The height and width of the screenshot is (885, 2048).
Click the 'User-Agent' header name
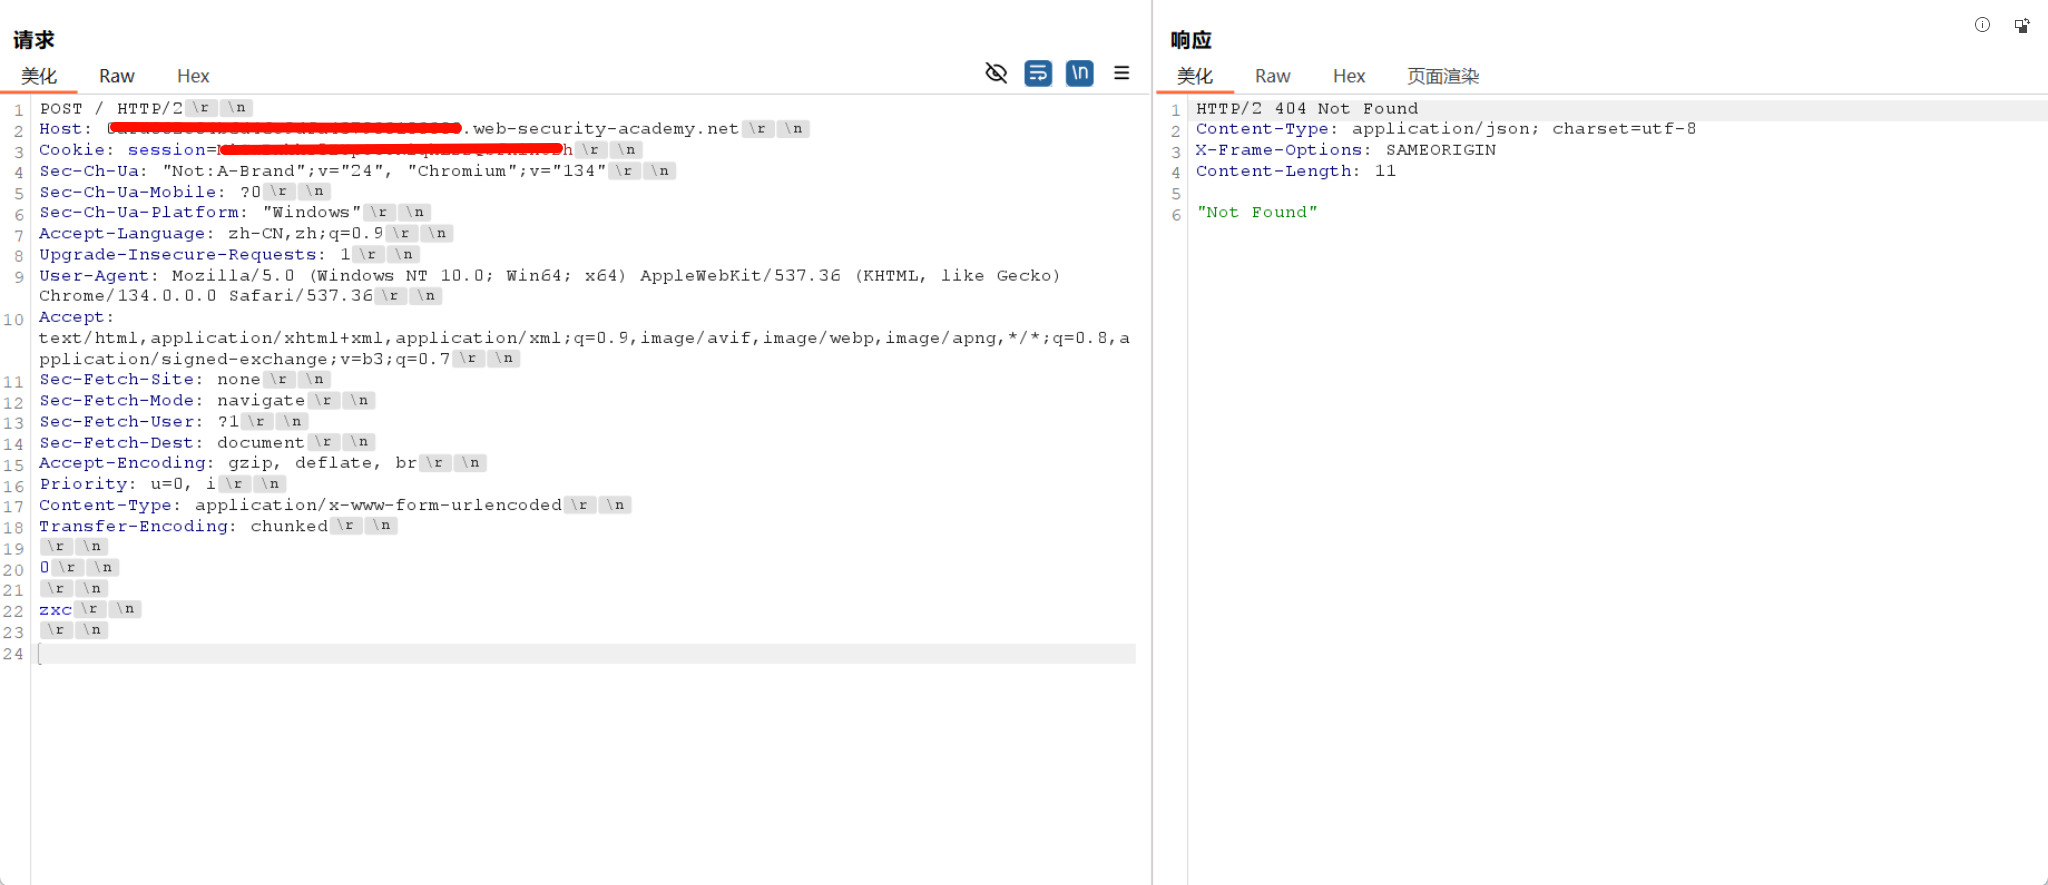tap(94, 275)
